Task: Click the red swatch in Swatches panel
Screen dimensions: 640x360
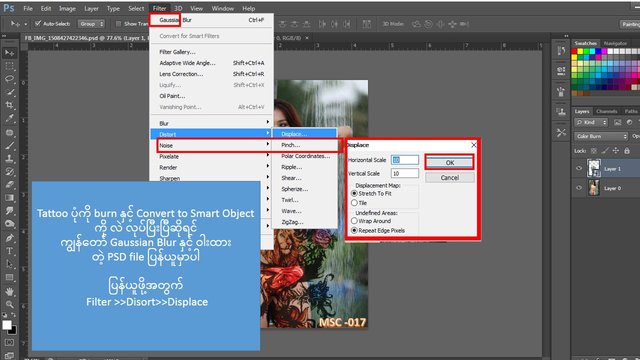Action: 574,51
